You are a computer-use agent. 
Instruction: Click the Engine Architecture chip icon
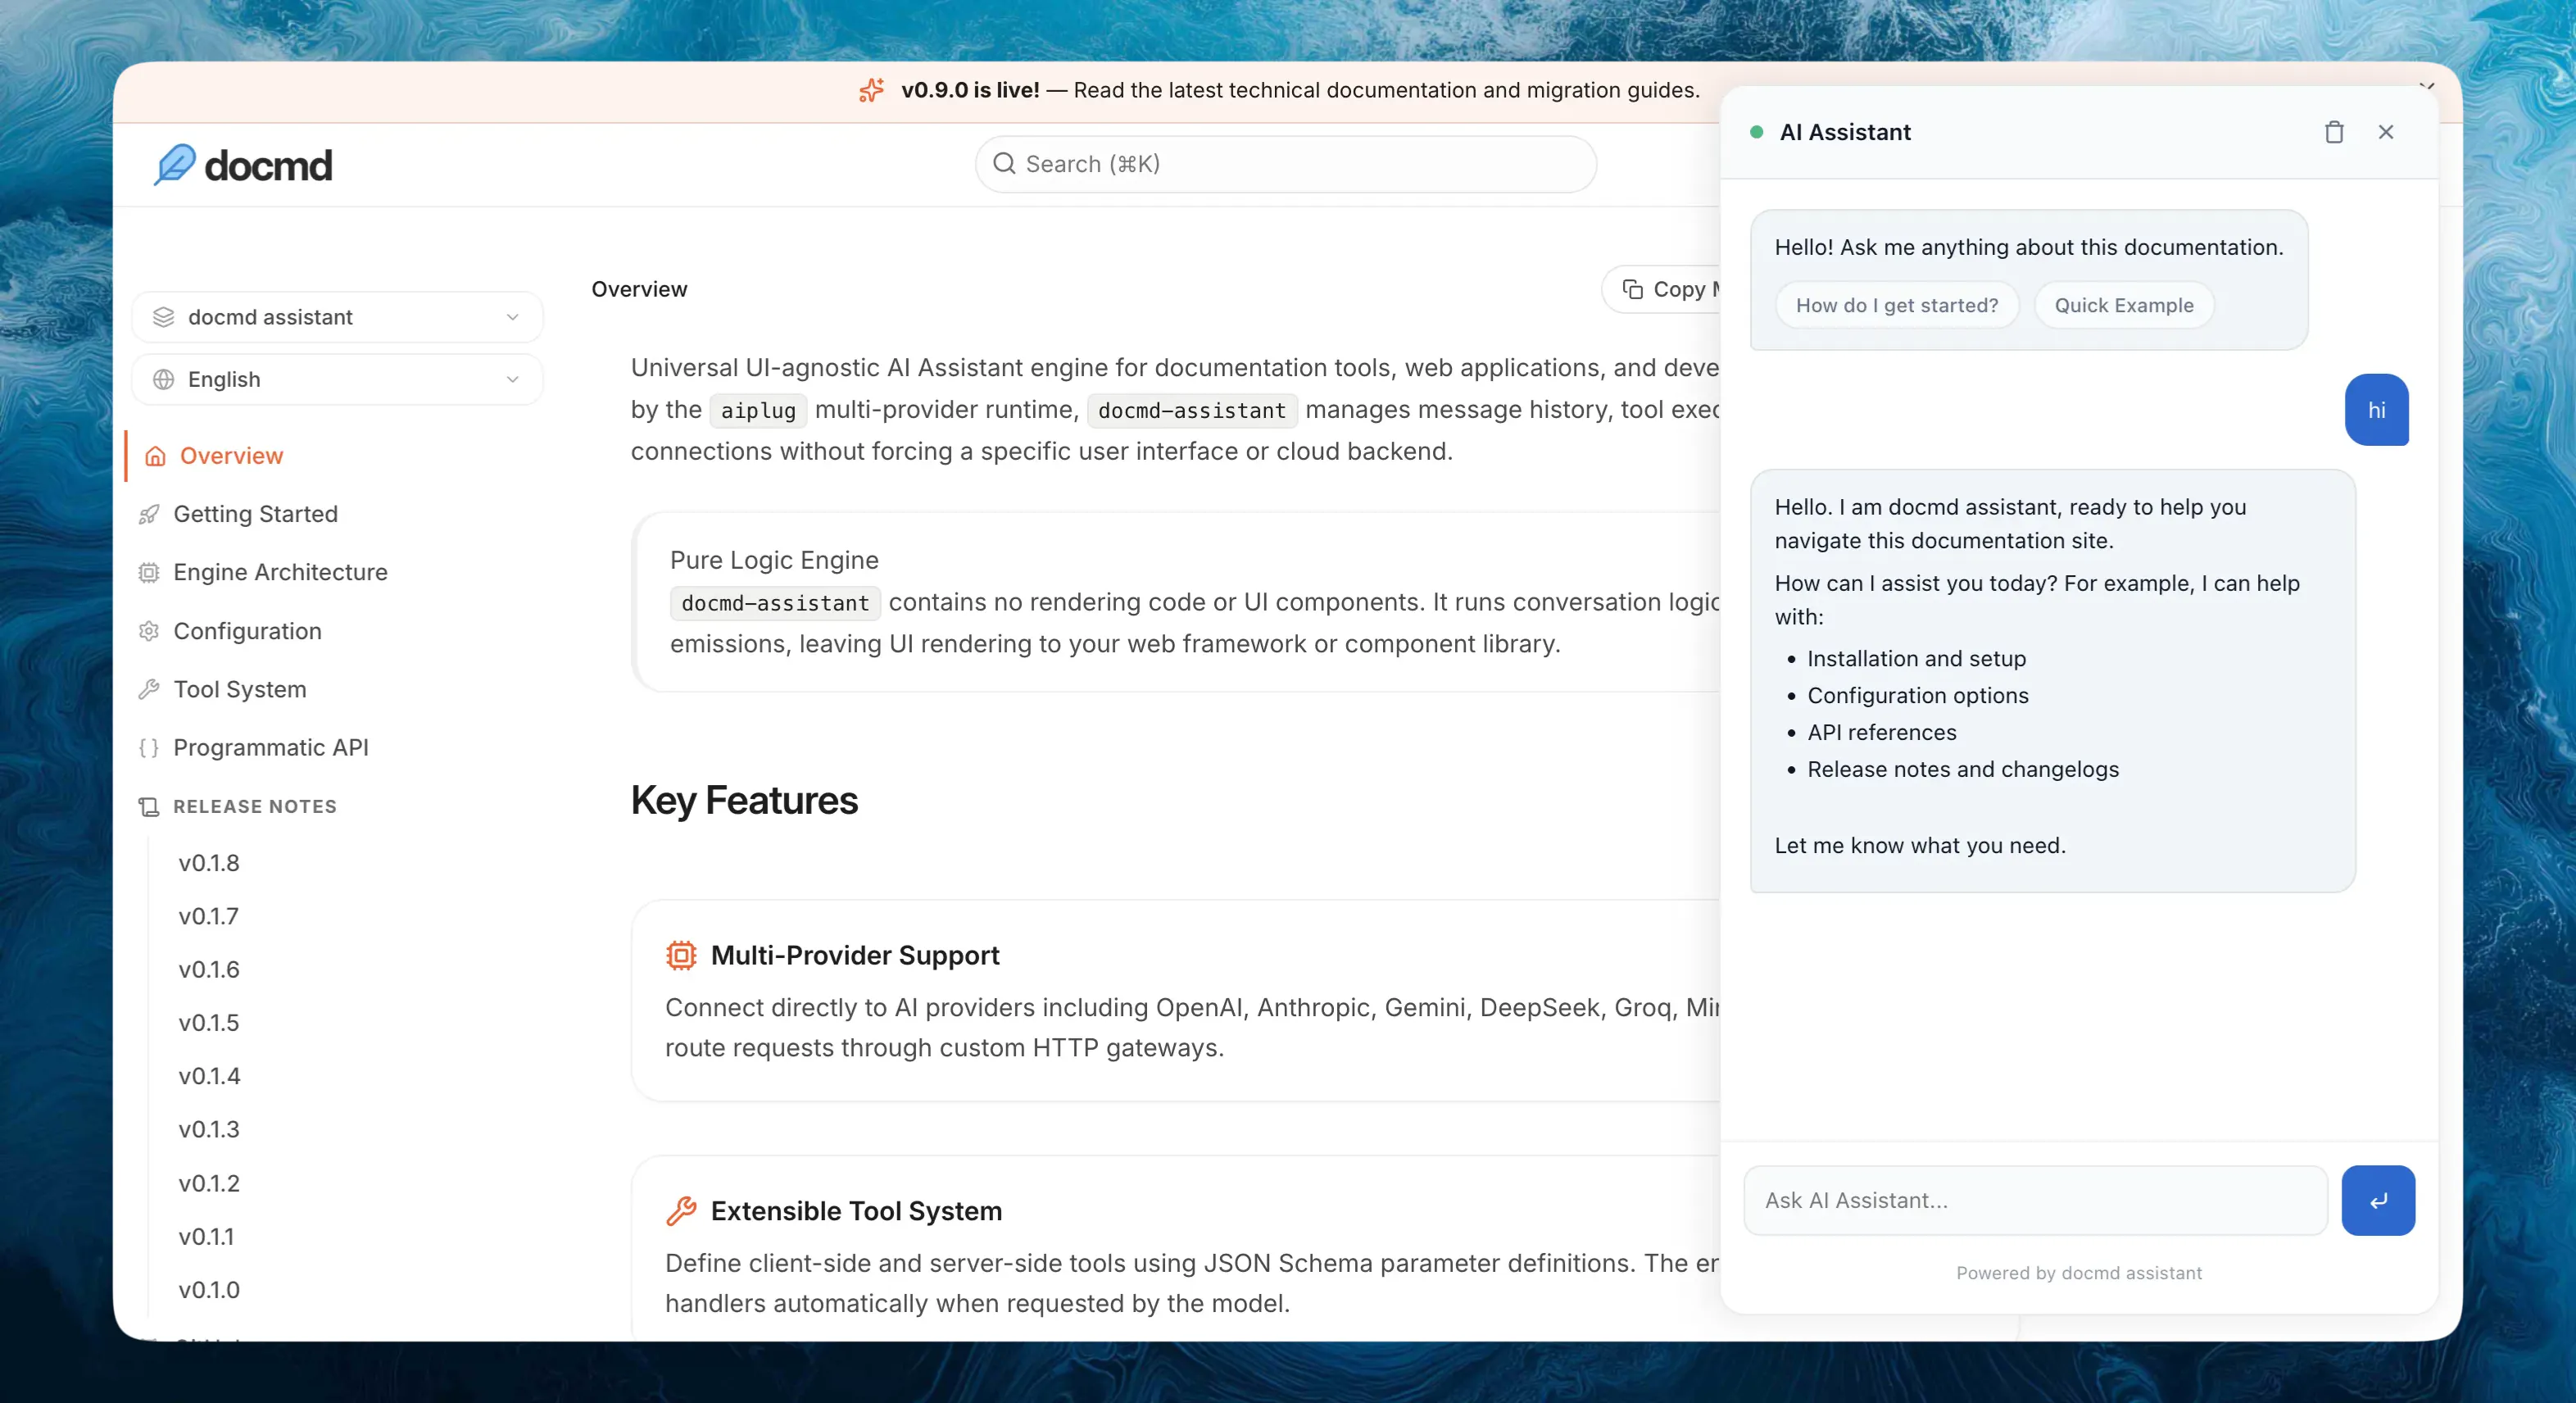click(x=149, y=572)
